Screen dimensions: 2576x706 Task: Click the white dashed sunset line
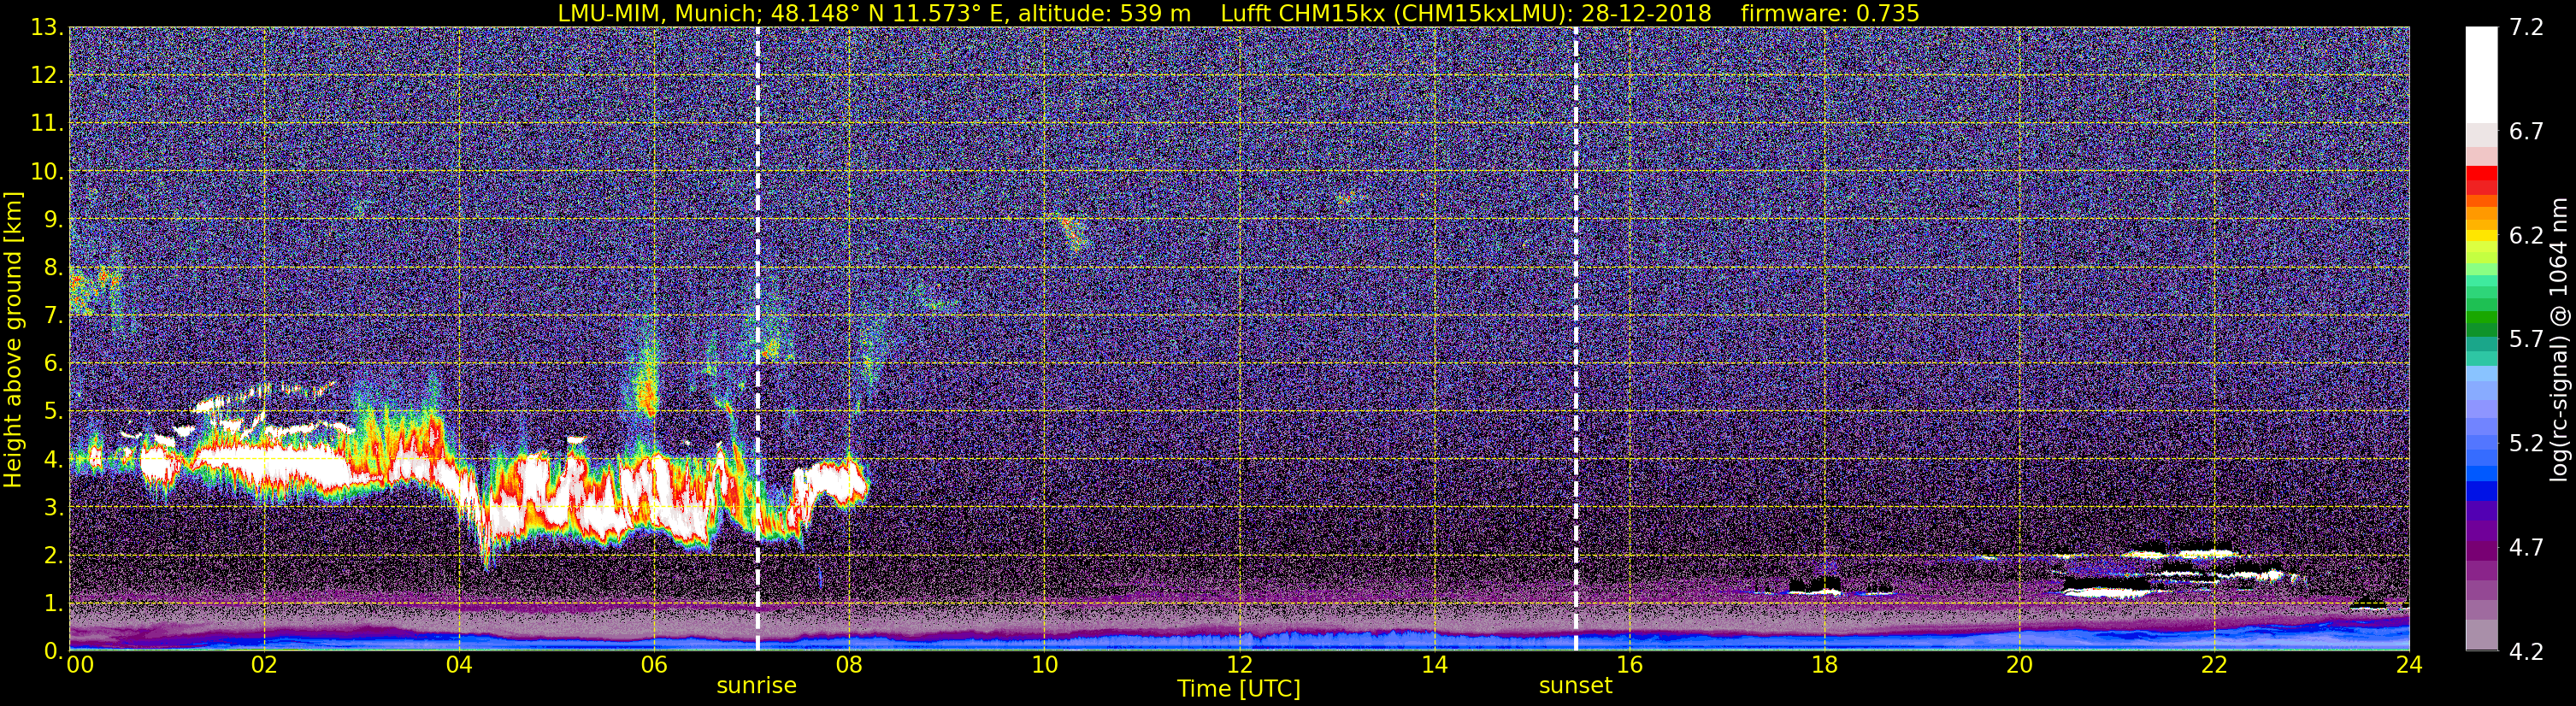tap(1576, 339)
